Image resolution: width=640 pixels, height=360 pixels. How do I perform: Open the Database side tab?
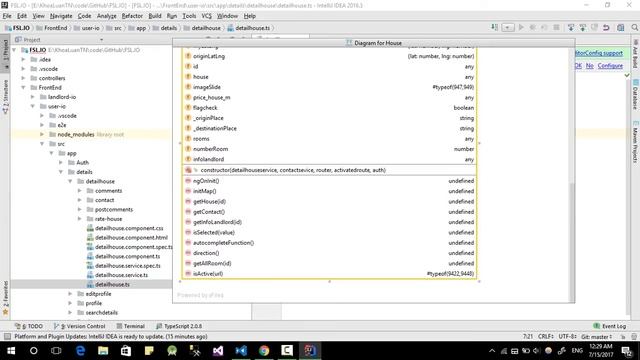[636, 94]
